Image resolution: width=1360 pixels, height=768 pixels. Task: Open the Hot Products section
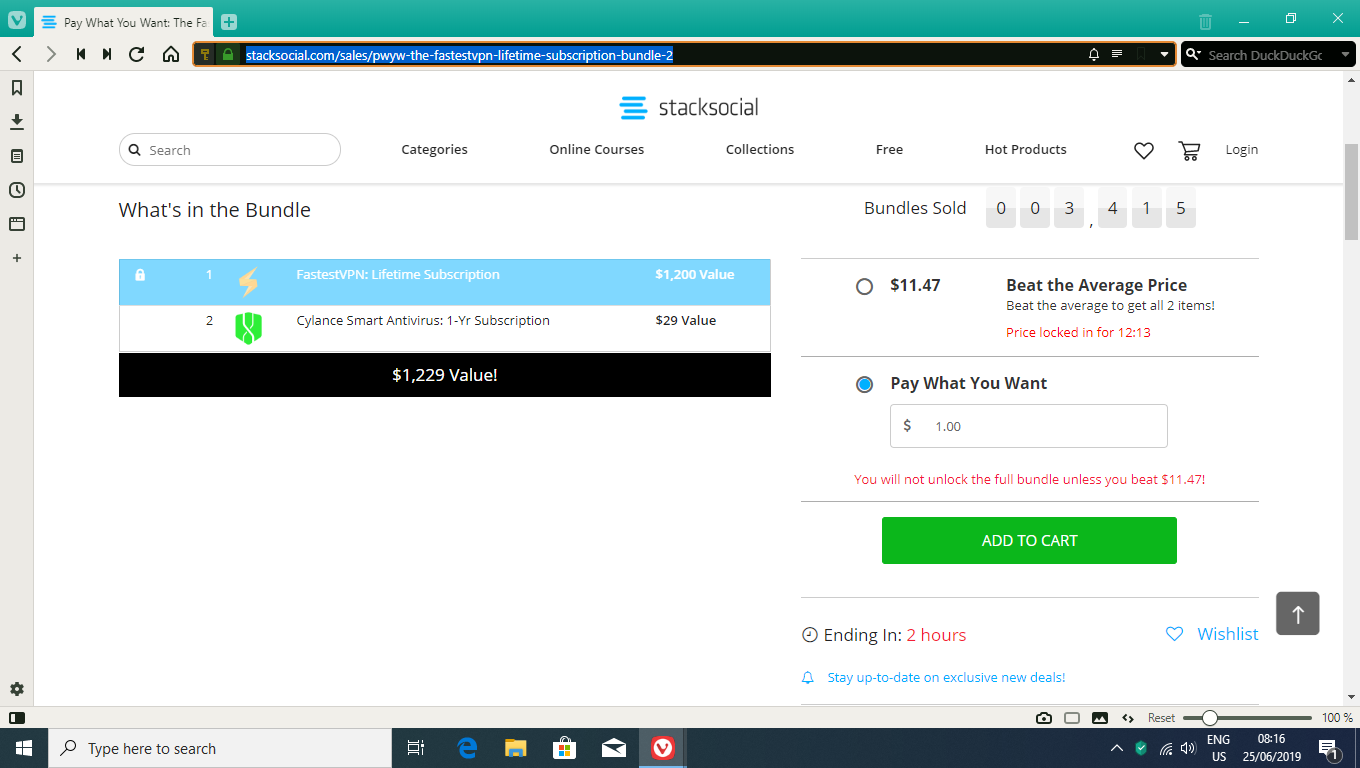pyautogui.click(x=1026, y=150)
